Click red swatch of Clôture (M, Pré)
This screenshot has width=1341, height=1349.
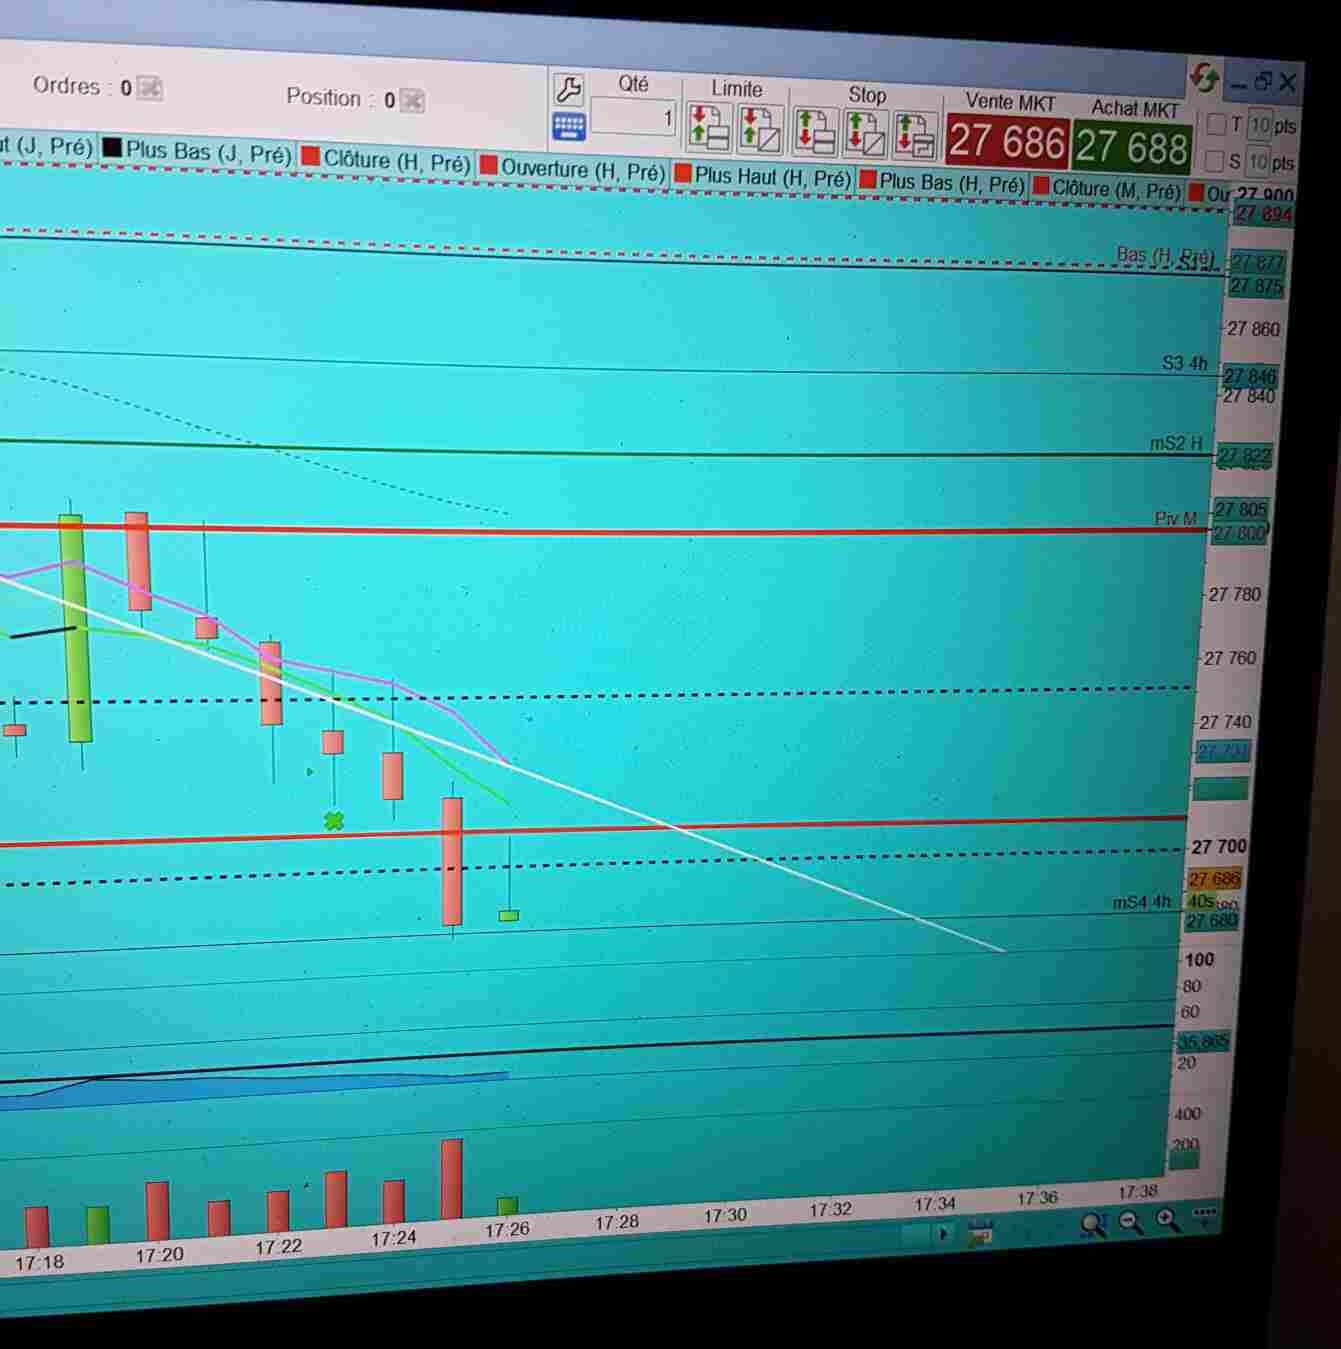(1041, 187)
